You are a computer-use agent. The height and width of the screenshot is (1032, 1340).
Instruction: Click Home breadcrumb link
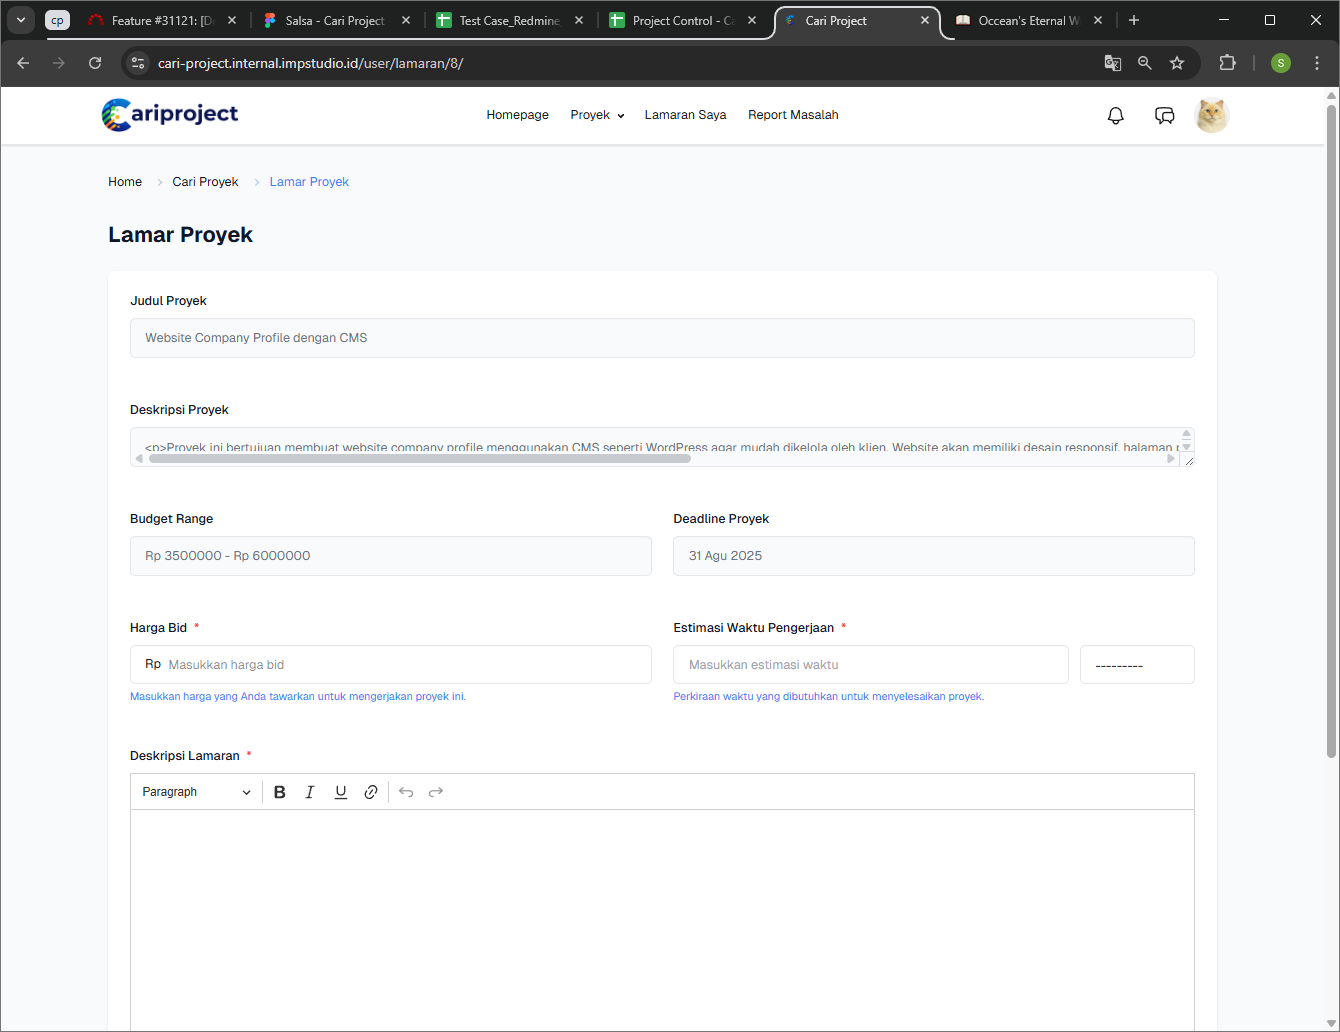(125, 182)
